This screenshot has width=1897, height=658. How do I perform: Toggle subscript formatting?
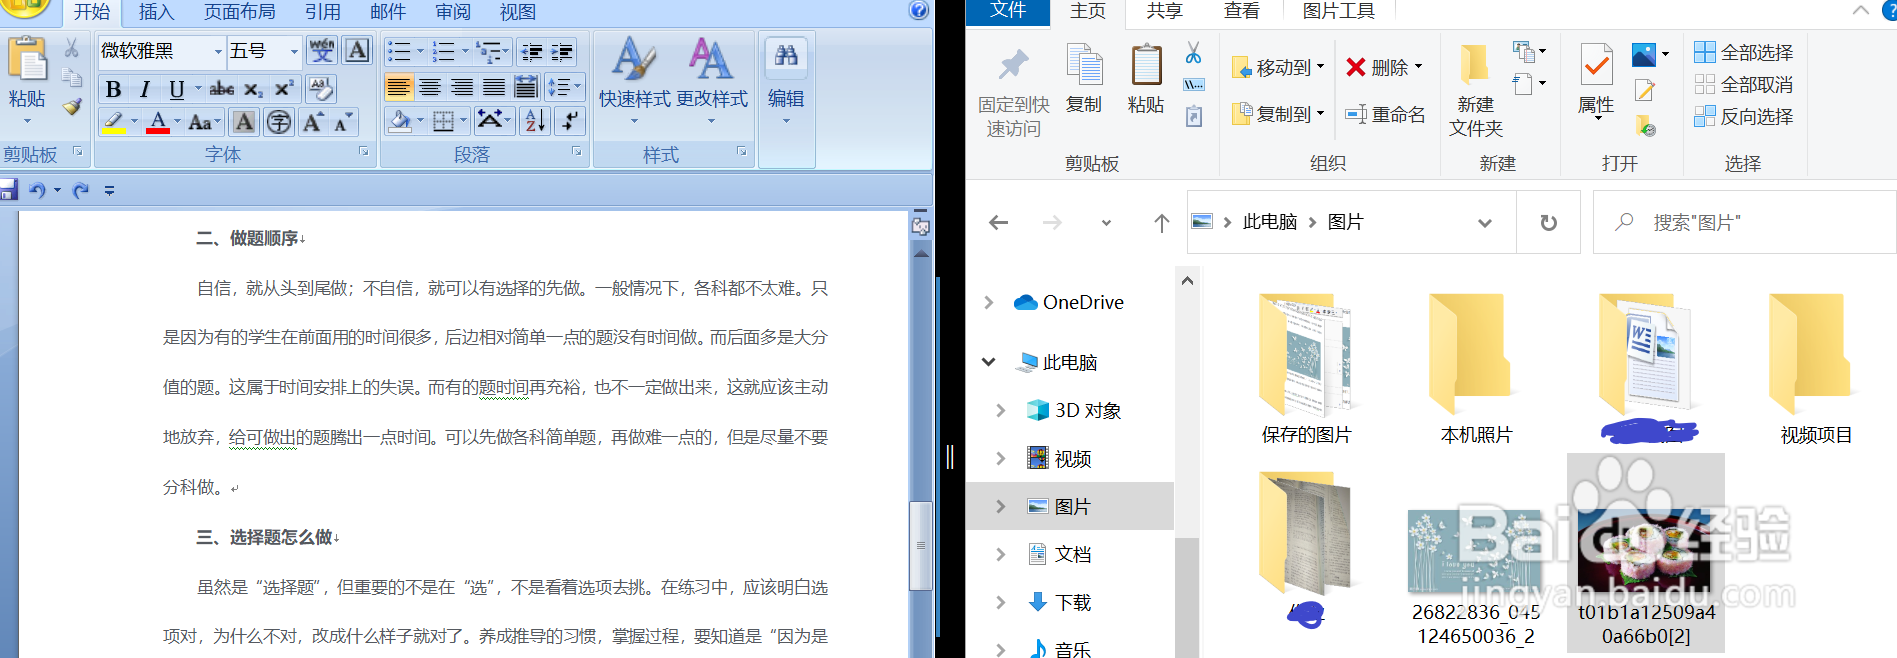(x=253, y=89)
